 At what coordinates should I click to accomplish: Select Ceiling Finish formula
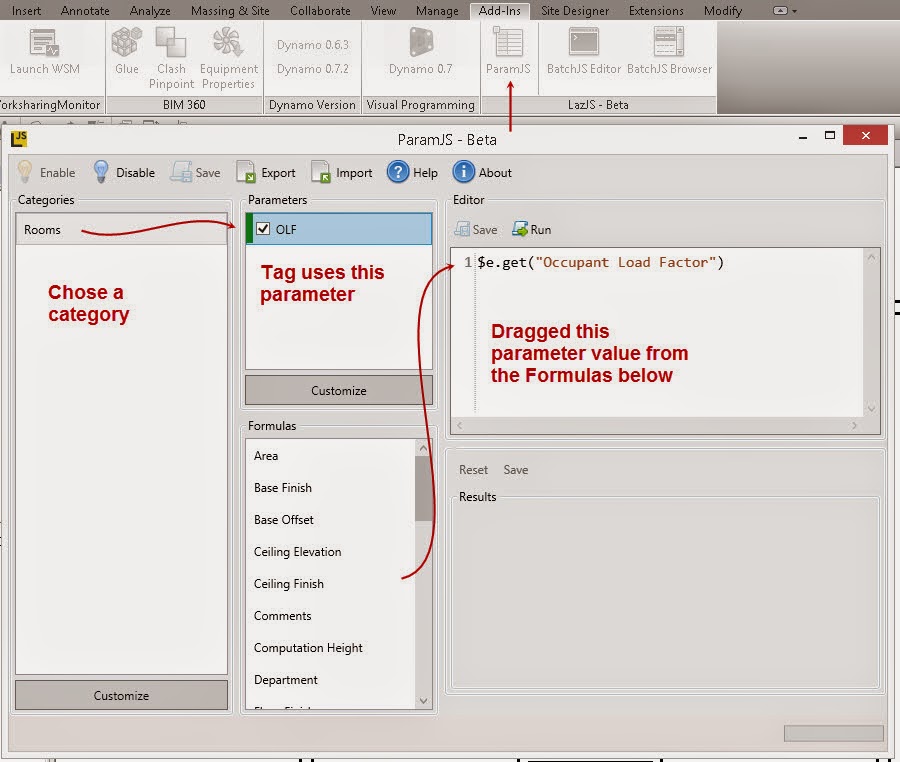(x=330, y=584)
